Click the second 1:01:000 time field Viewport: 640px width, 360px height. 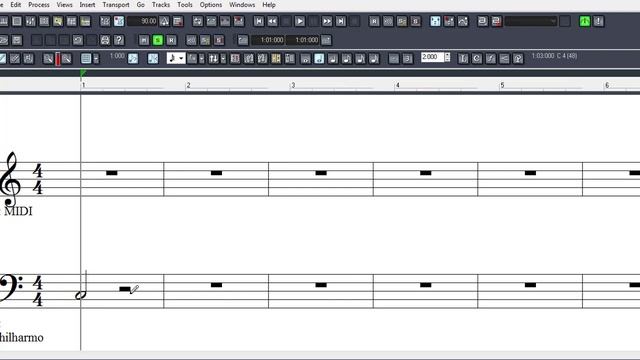pyautogui.click(x=302, y=40)
